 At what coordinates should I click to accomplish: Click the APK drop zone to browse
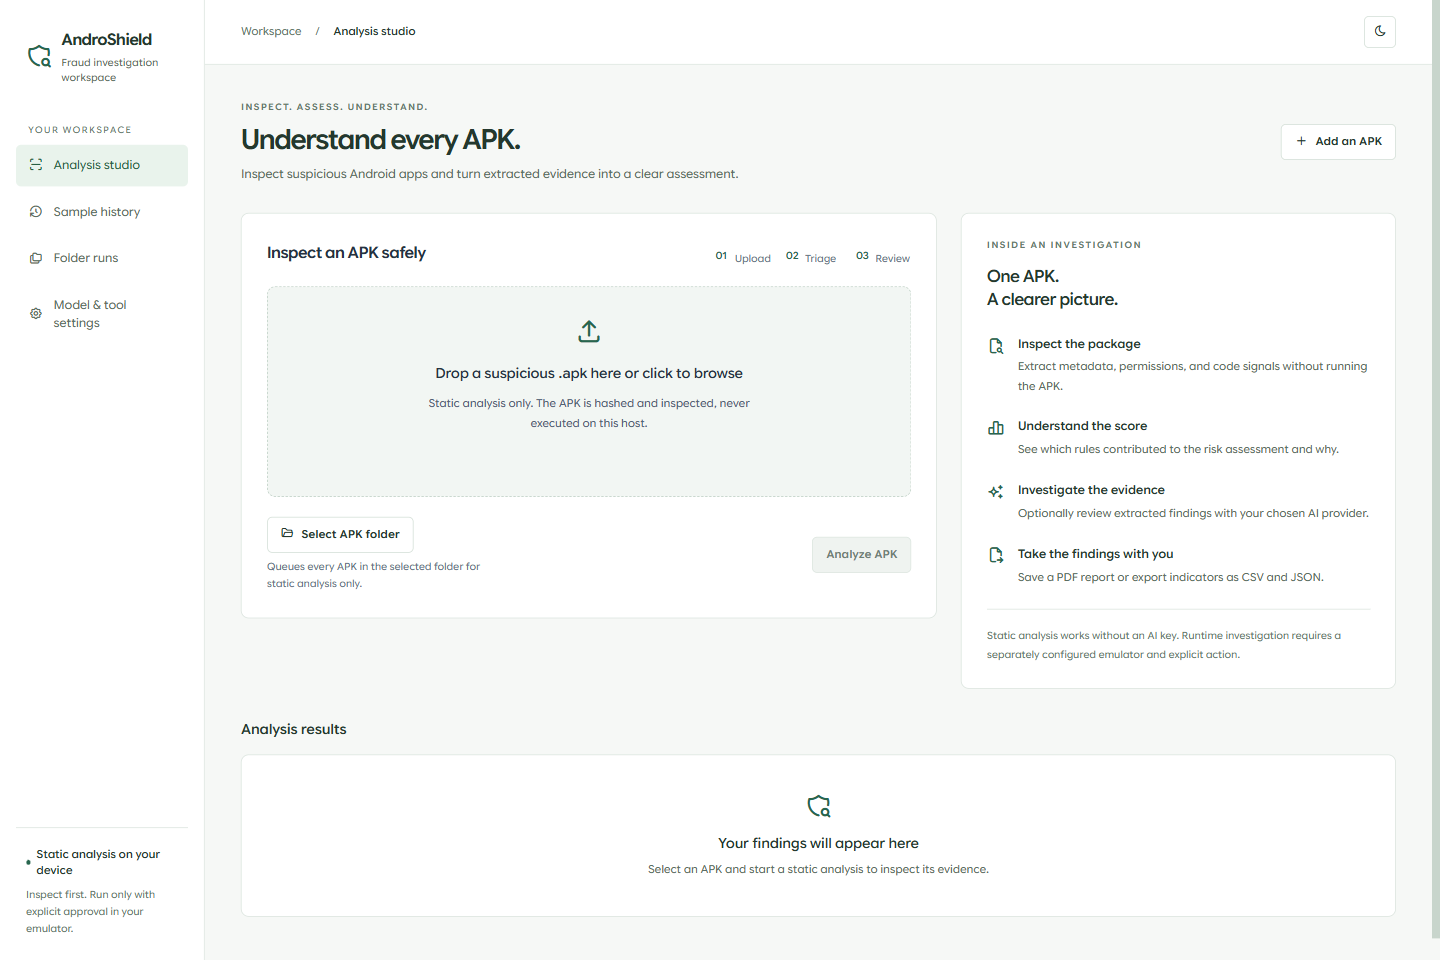click(x=589, y=392)
